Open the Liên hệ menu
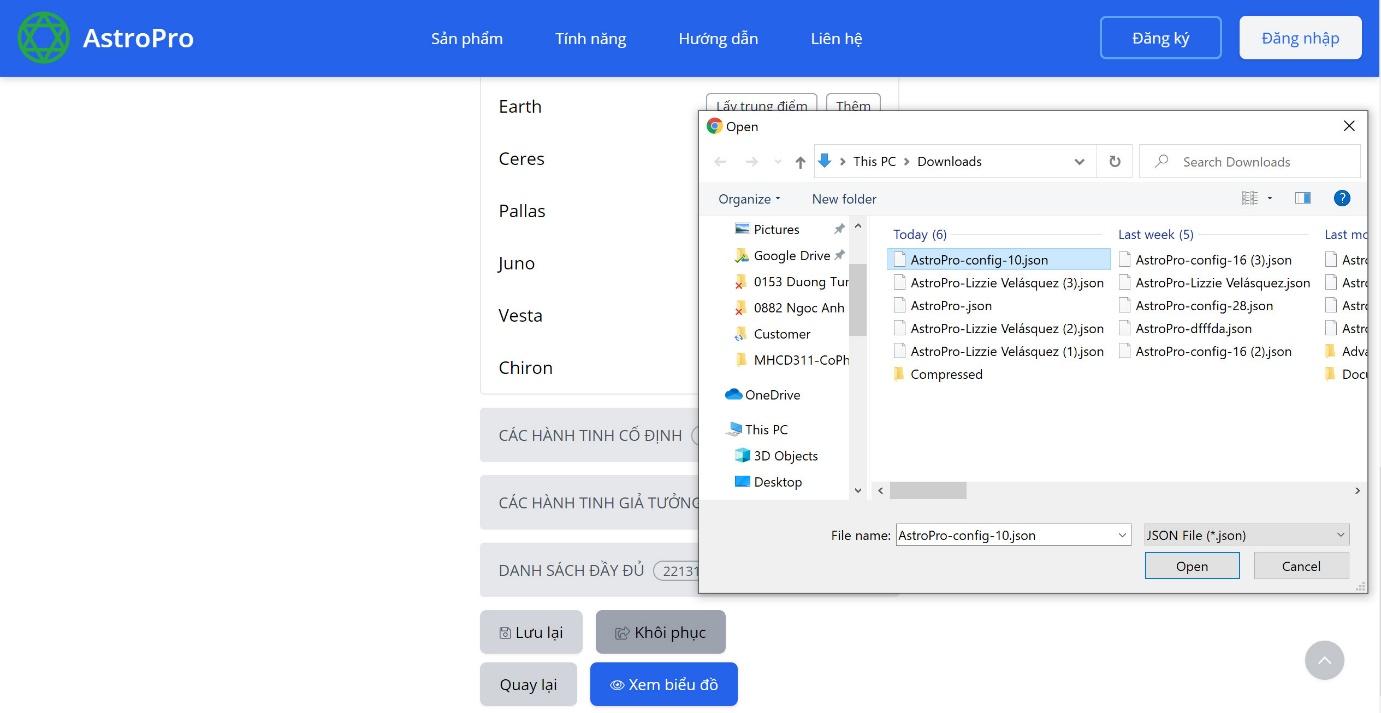The image size is (1381, 713). click(x=836, y=38)
